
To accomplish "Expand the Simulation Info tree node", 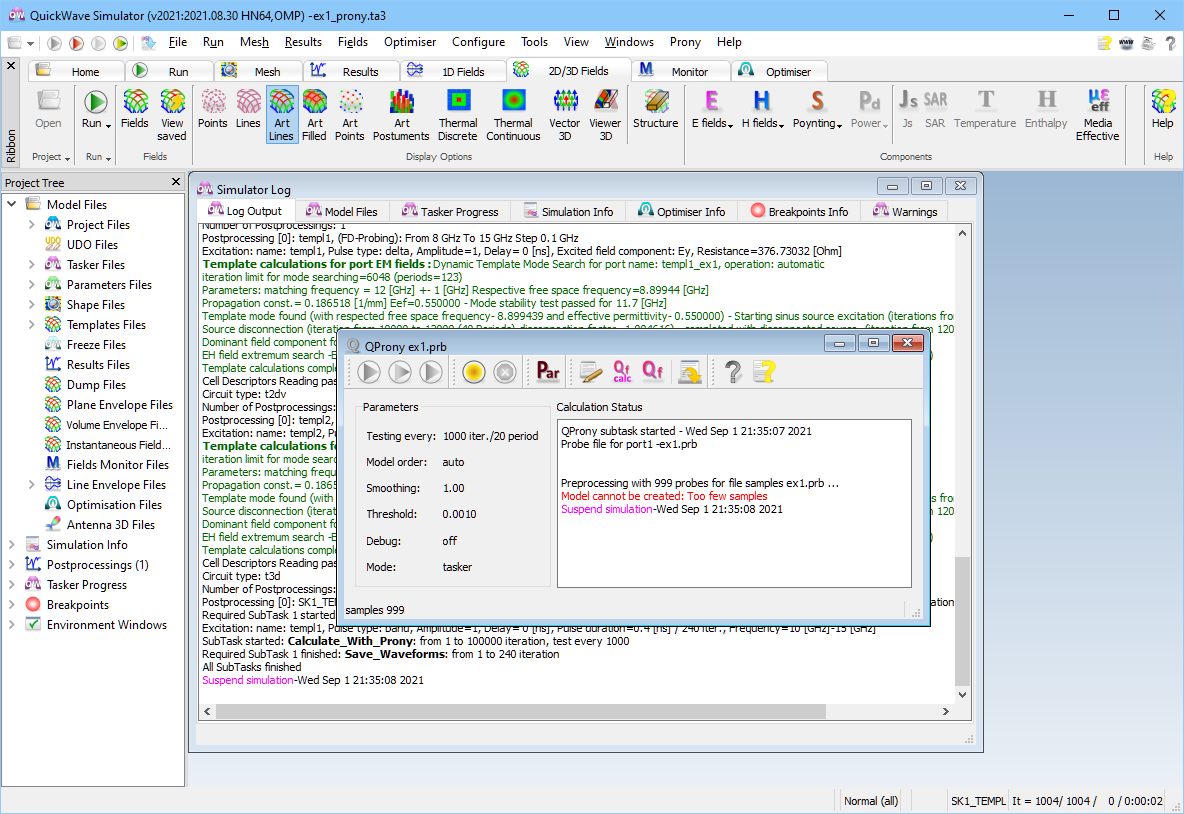I will click(12, 544).
